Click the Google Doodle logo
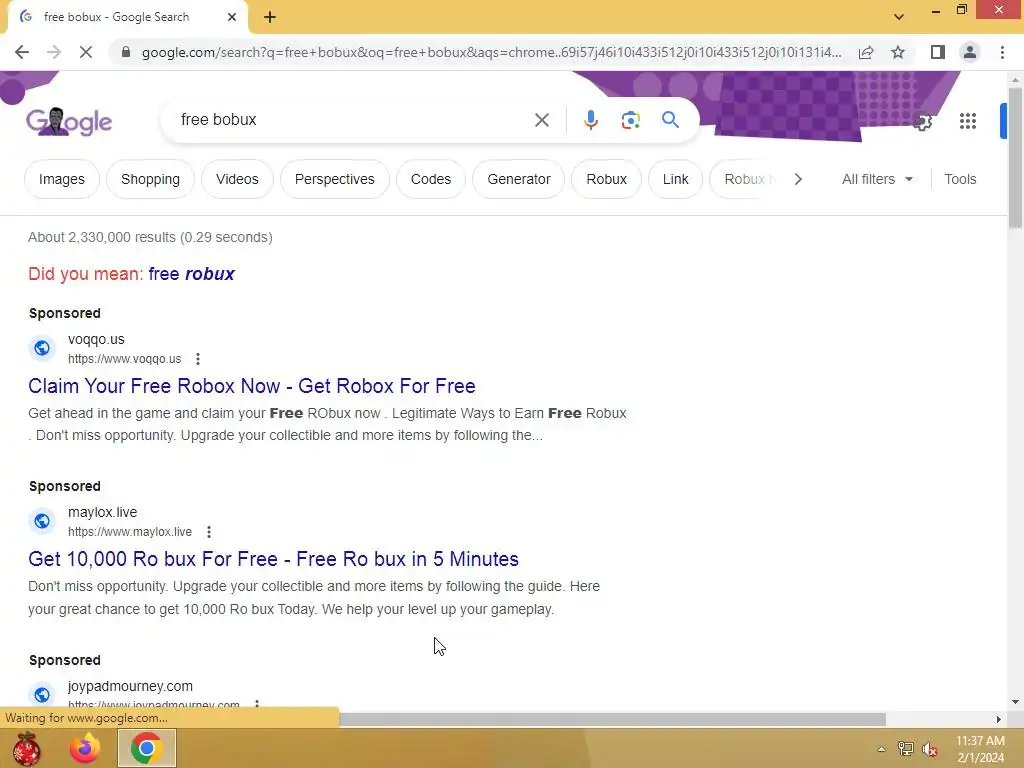The width and height of the screenshot is (1024, 768). (x=69, y=121)
